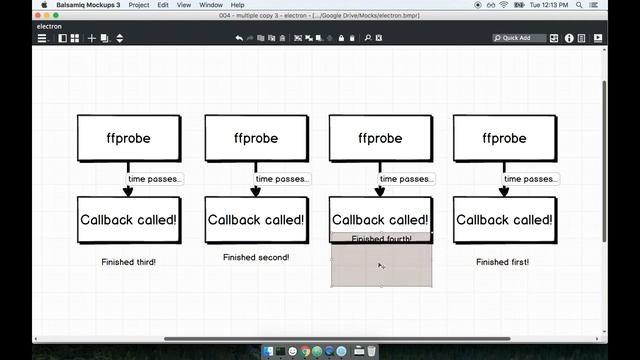Click the zoom magnifier icon in toolbar
This screenshot has width=640, height=360.
coord(368,38)
